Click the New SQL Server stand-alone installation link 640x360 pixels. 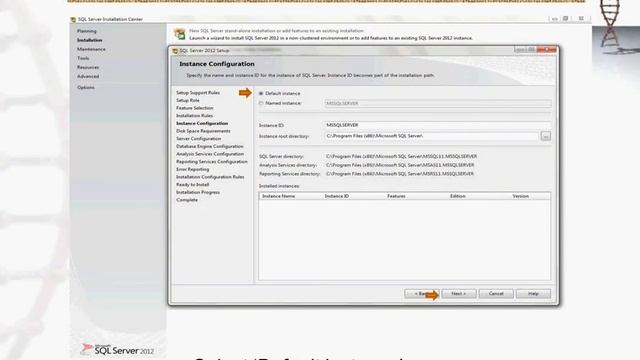coord(276,31)
